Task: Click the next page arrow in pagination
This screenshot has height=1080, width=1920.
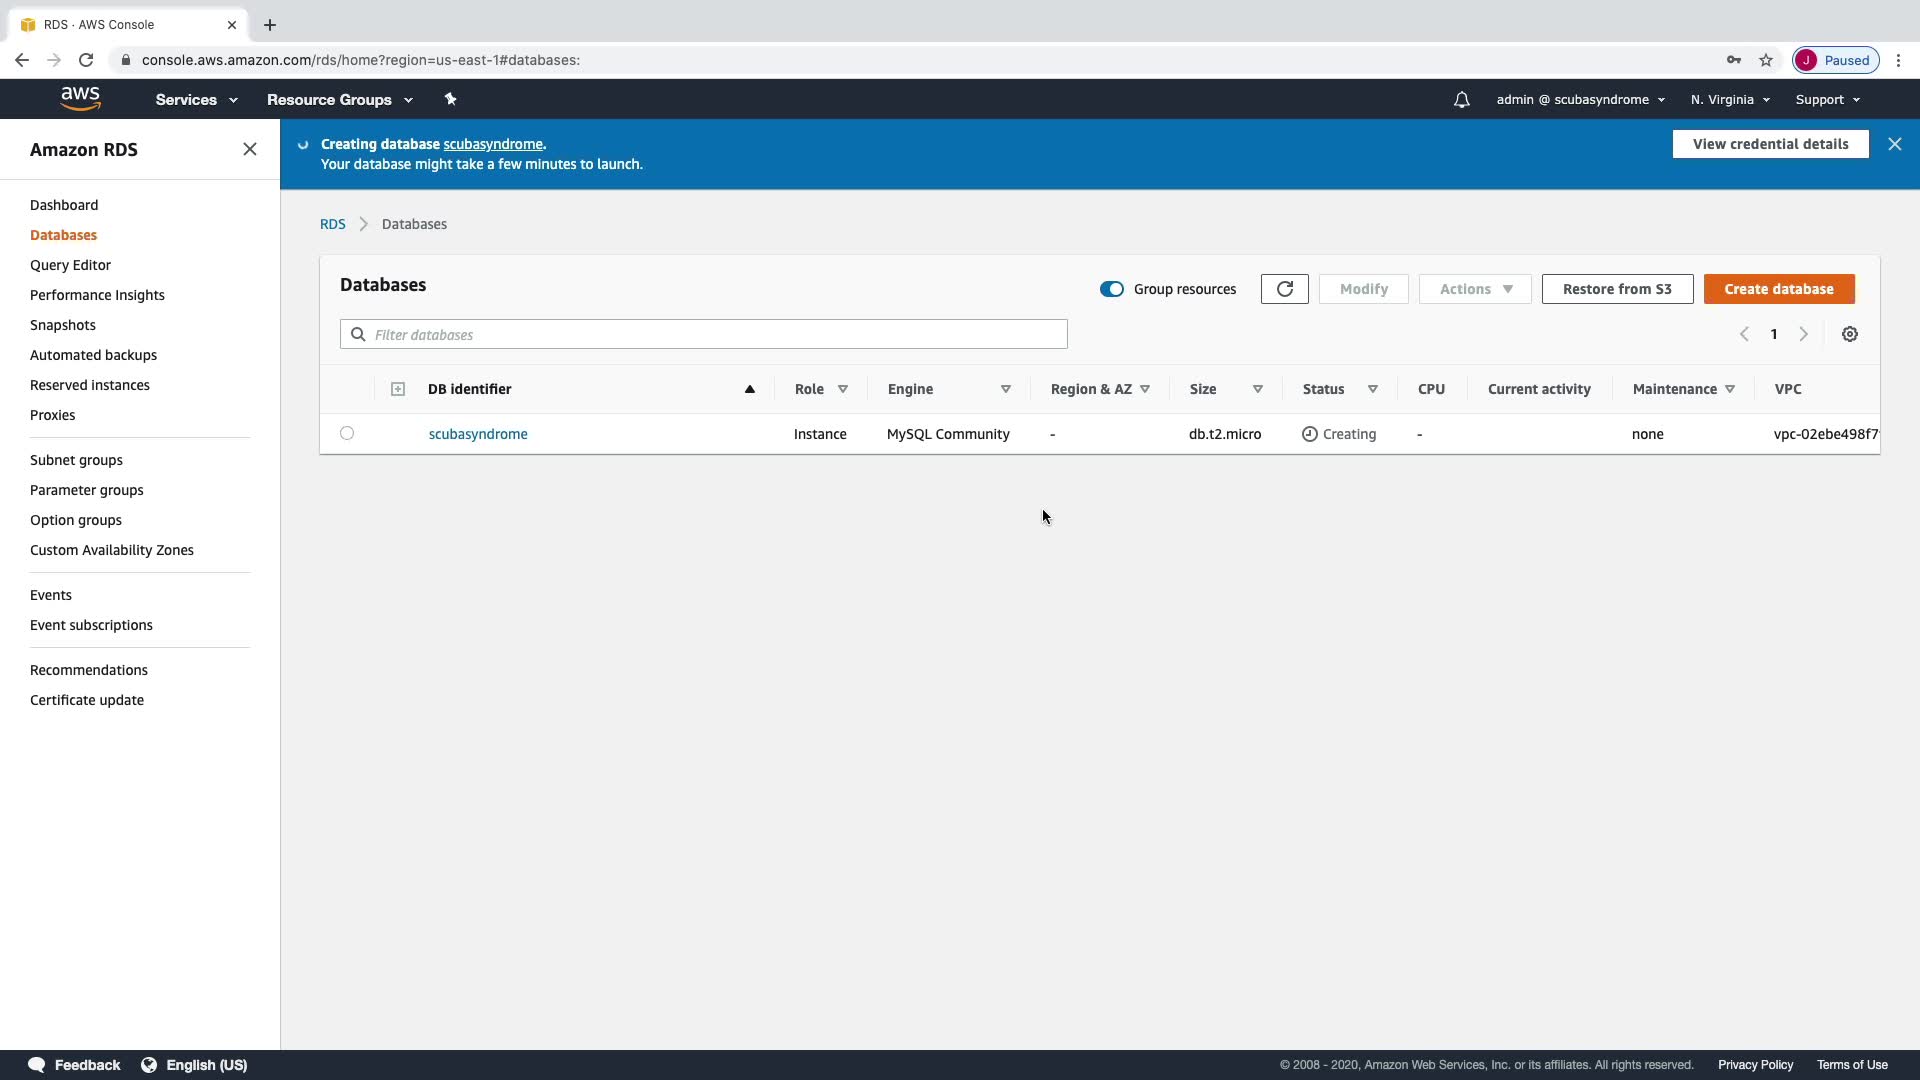Action: tap(1804, 334)
